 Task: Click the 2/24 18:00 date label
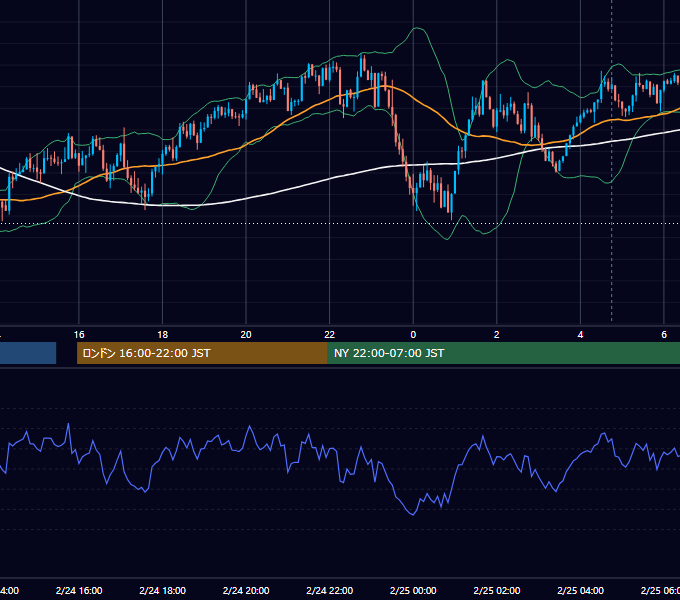163,590
